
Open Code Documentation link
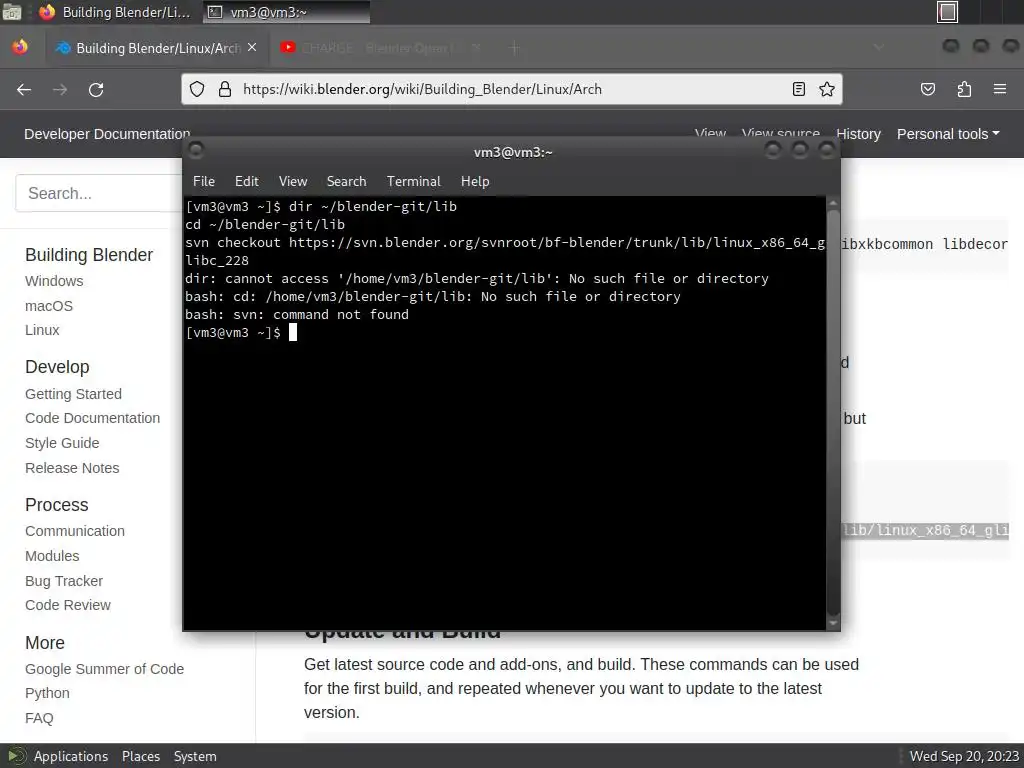click(92, 418)
